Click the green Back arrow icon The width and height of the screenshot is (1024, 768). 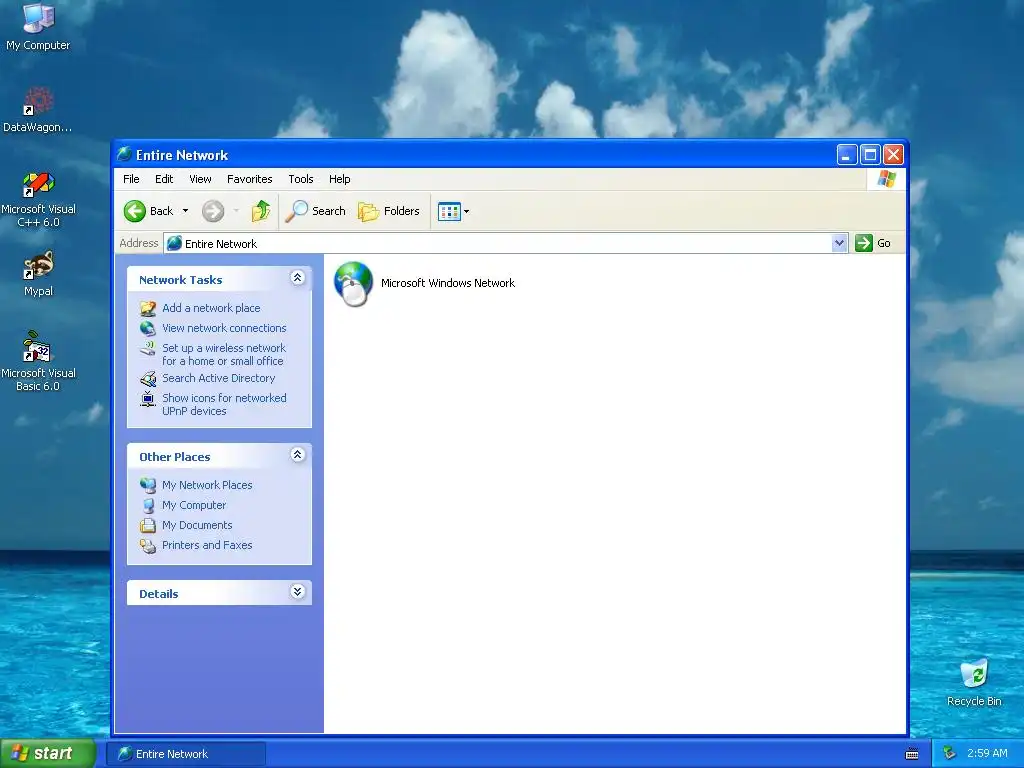click(x=135, y=211)
